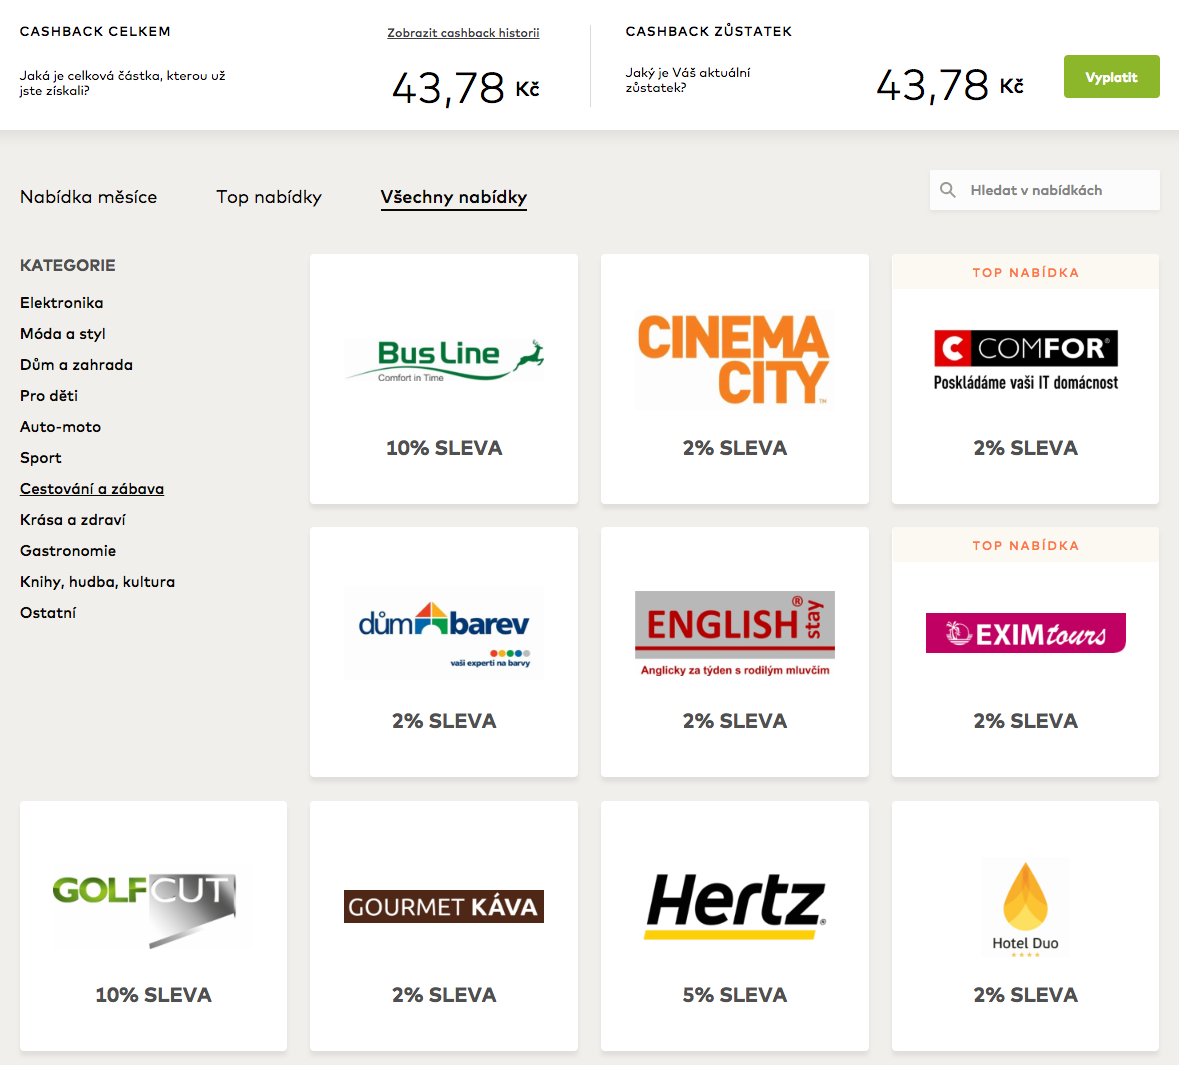Click the 2% SLEVA text under Cinema City
The width and height of the screenshot is (1179, 1065).
[735, 448]
